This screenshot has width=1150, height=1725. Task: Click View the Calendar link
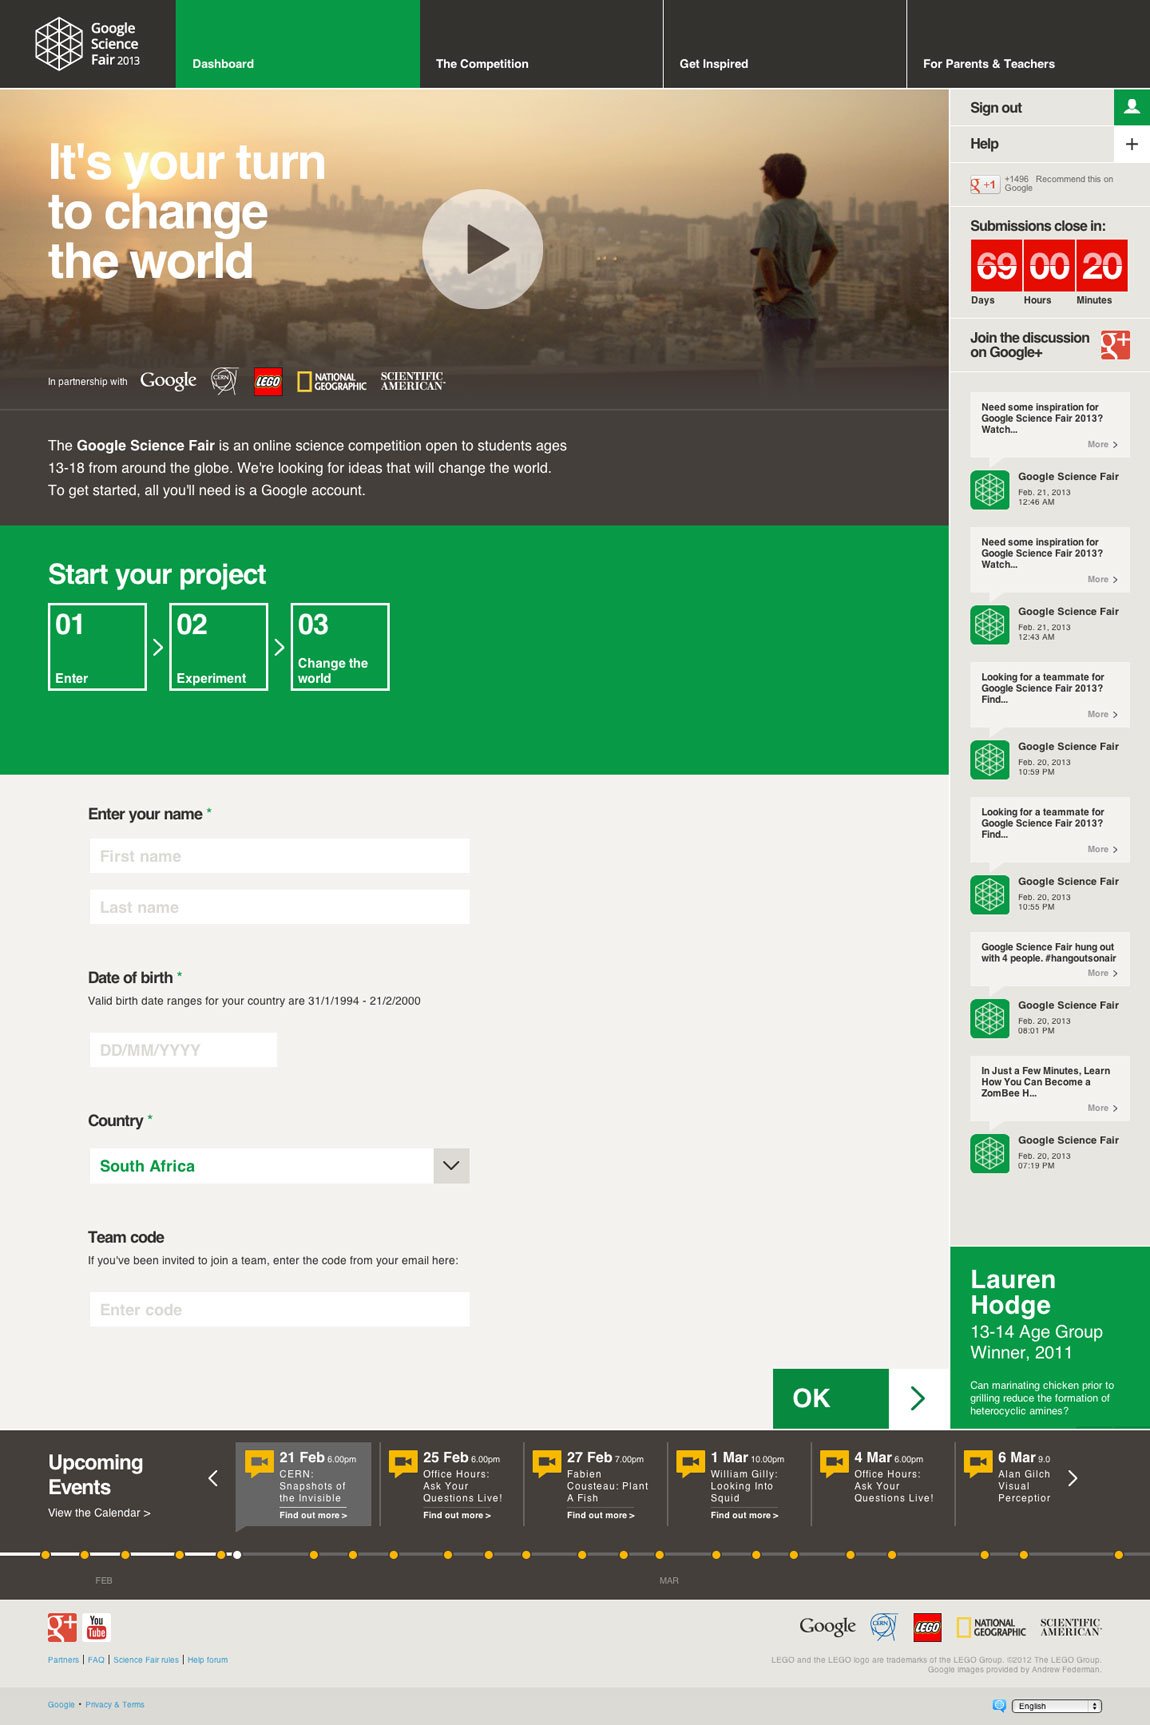[99, 1513]
